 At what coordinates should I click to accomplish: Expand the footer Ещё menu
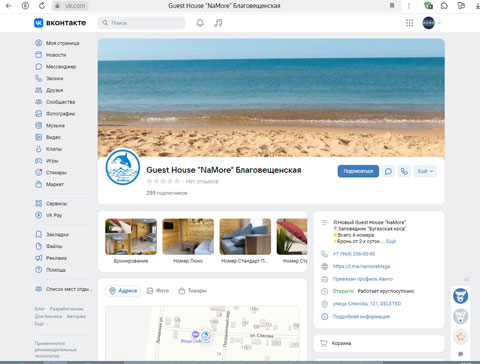41,324
